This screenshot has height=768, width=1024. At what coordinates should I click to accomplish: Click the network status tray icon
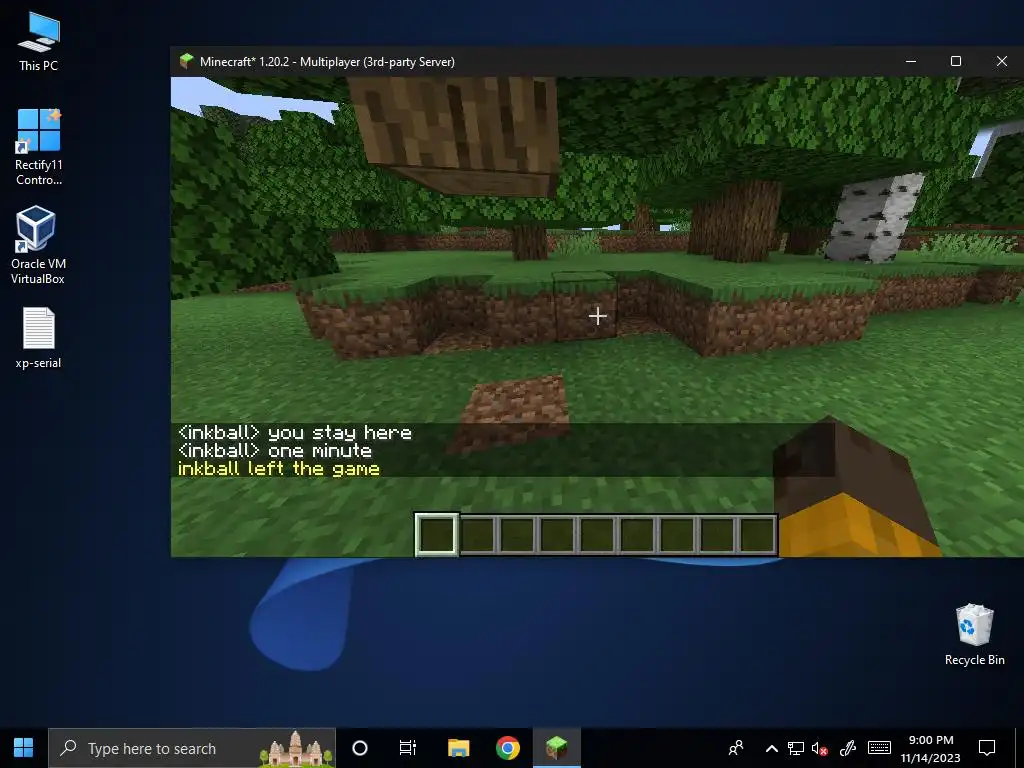click(x=795, y=748)
